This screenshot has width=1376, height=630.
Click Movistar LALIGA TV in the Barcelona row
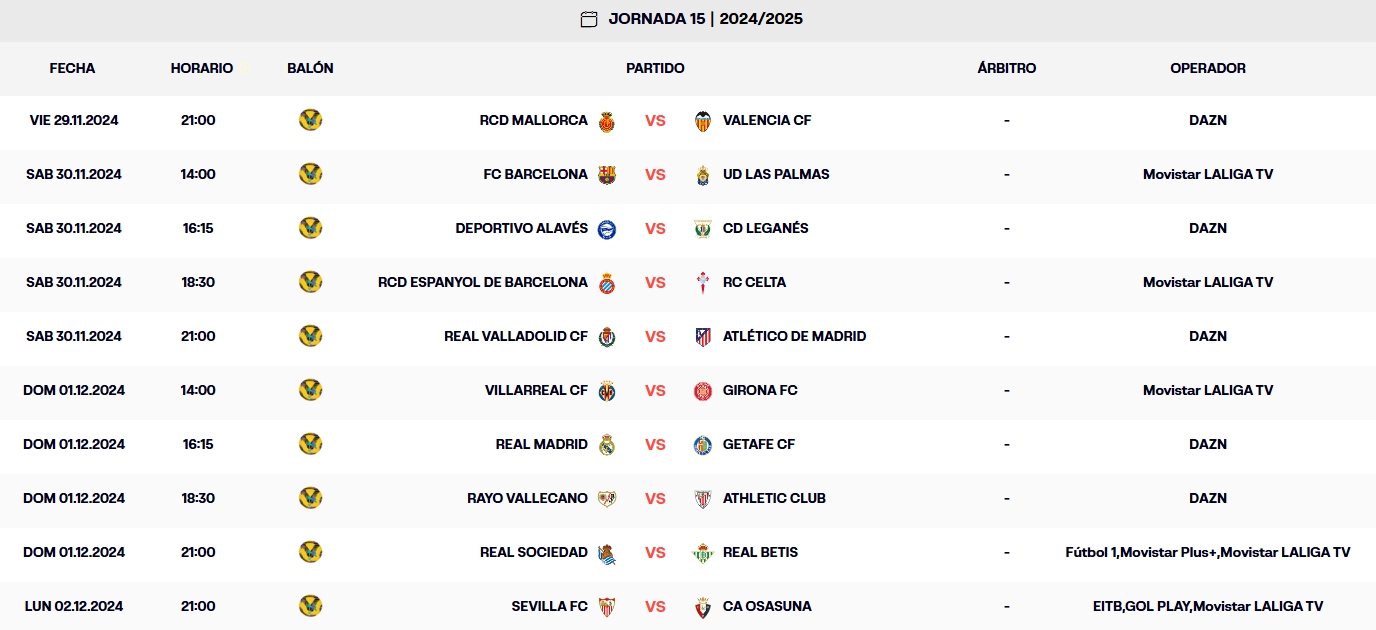click(1208, 174)
